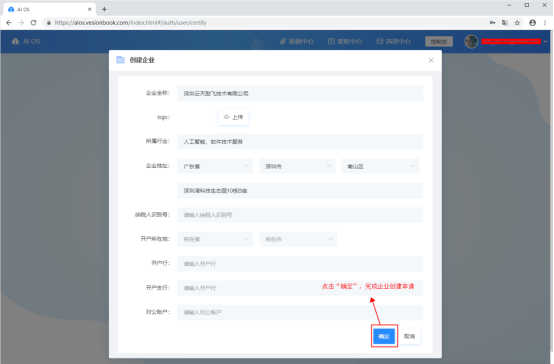Screen dimensions: 554x364
Task: Click the browser back arrow
Action: [9, 23]
